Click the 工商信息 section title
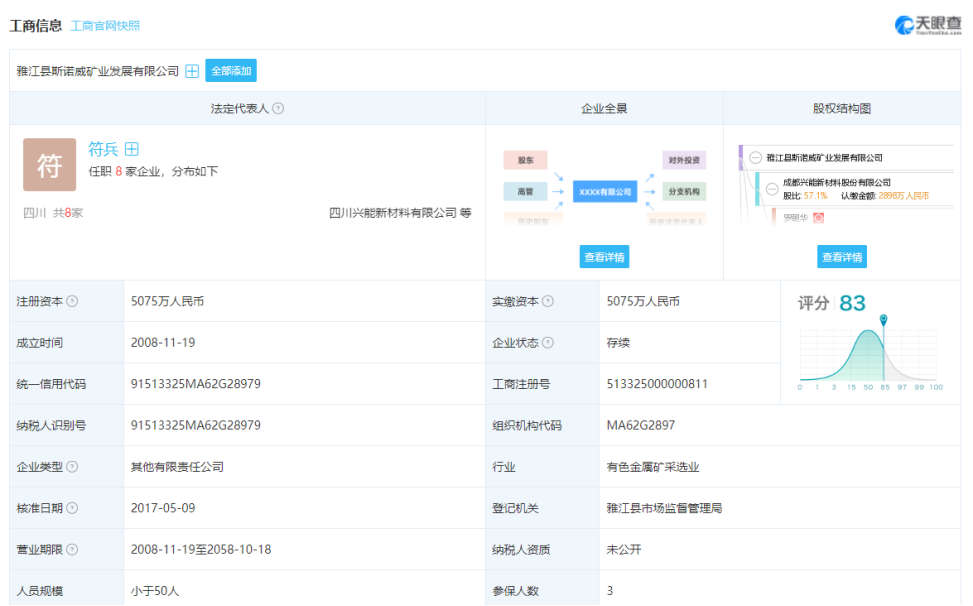 pos(35,25)
